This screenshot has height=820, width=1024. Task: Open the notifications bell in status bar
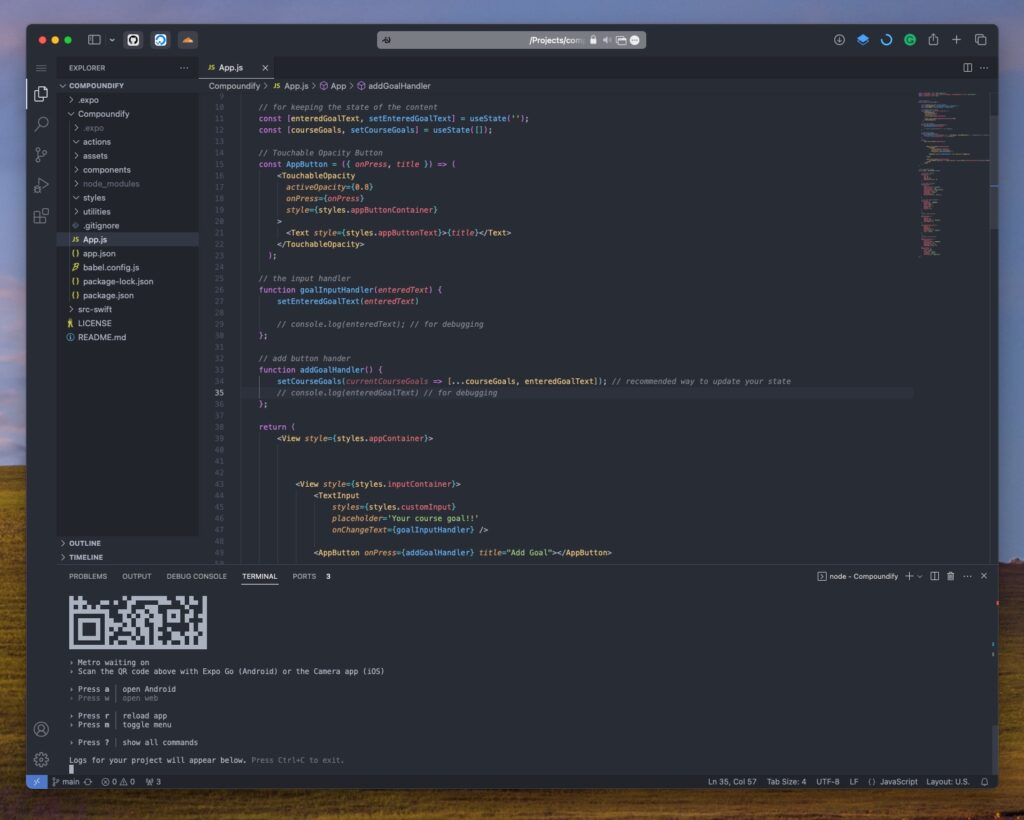(x=984, y=781)
